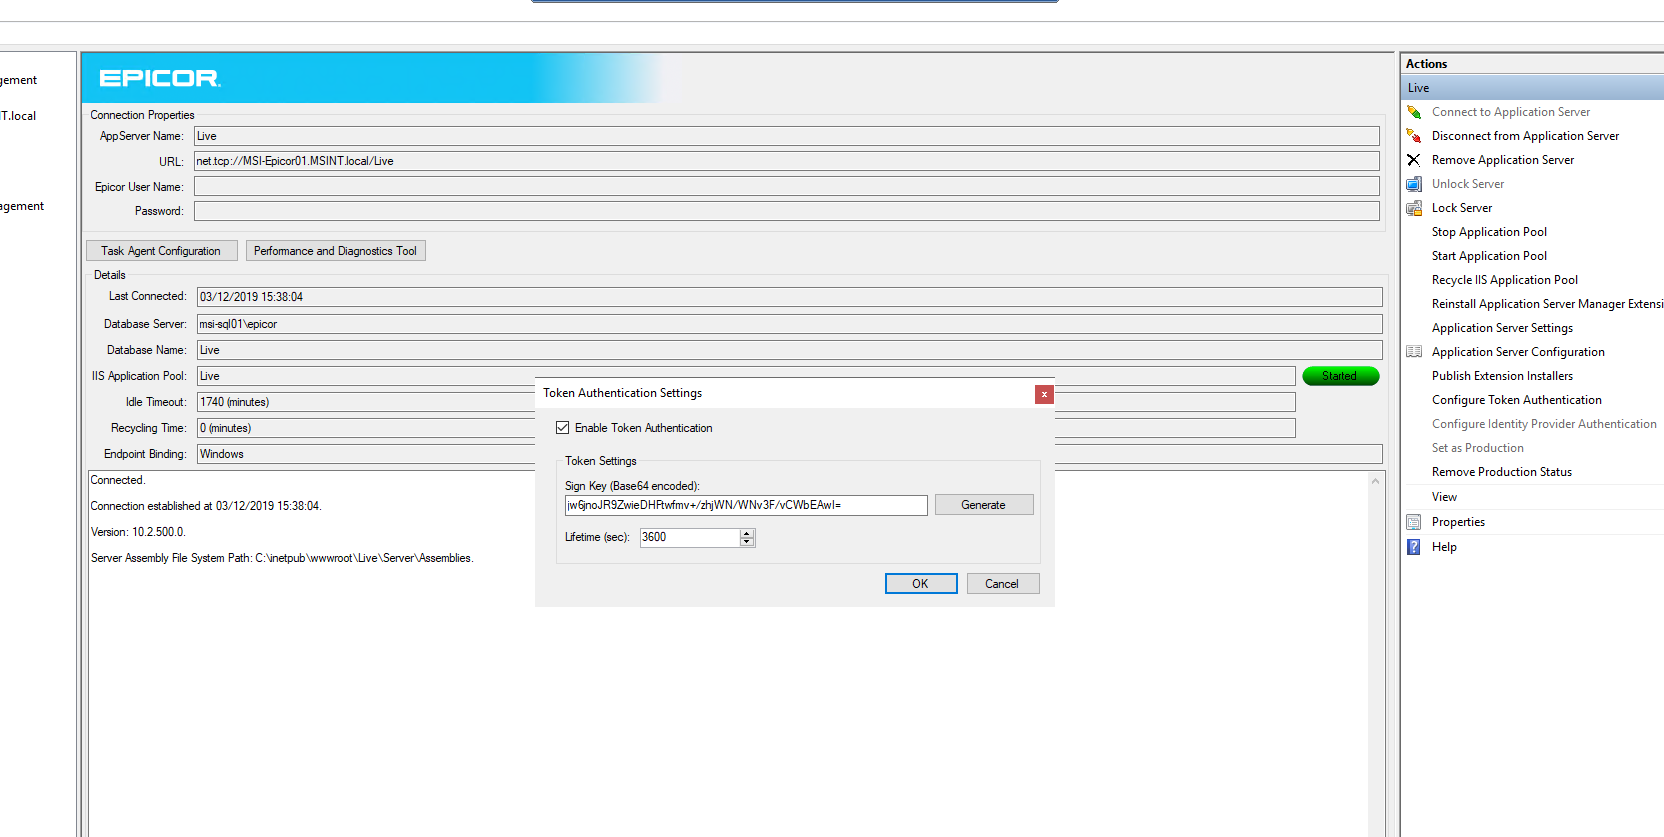The height and width of the screenshot is (837, 1664).
Task: Select Connect to Application Server action
Action: tap(1511, 112)
